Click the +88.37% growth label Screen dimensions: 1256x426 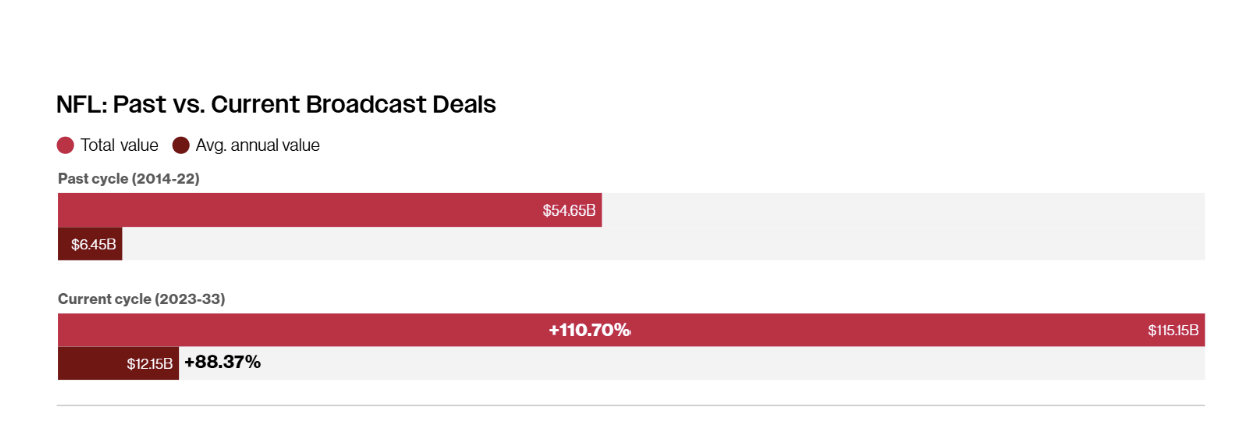(222, 362)
